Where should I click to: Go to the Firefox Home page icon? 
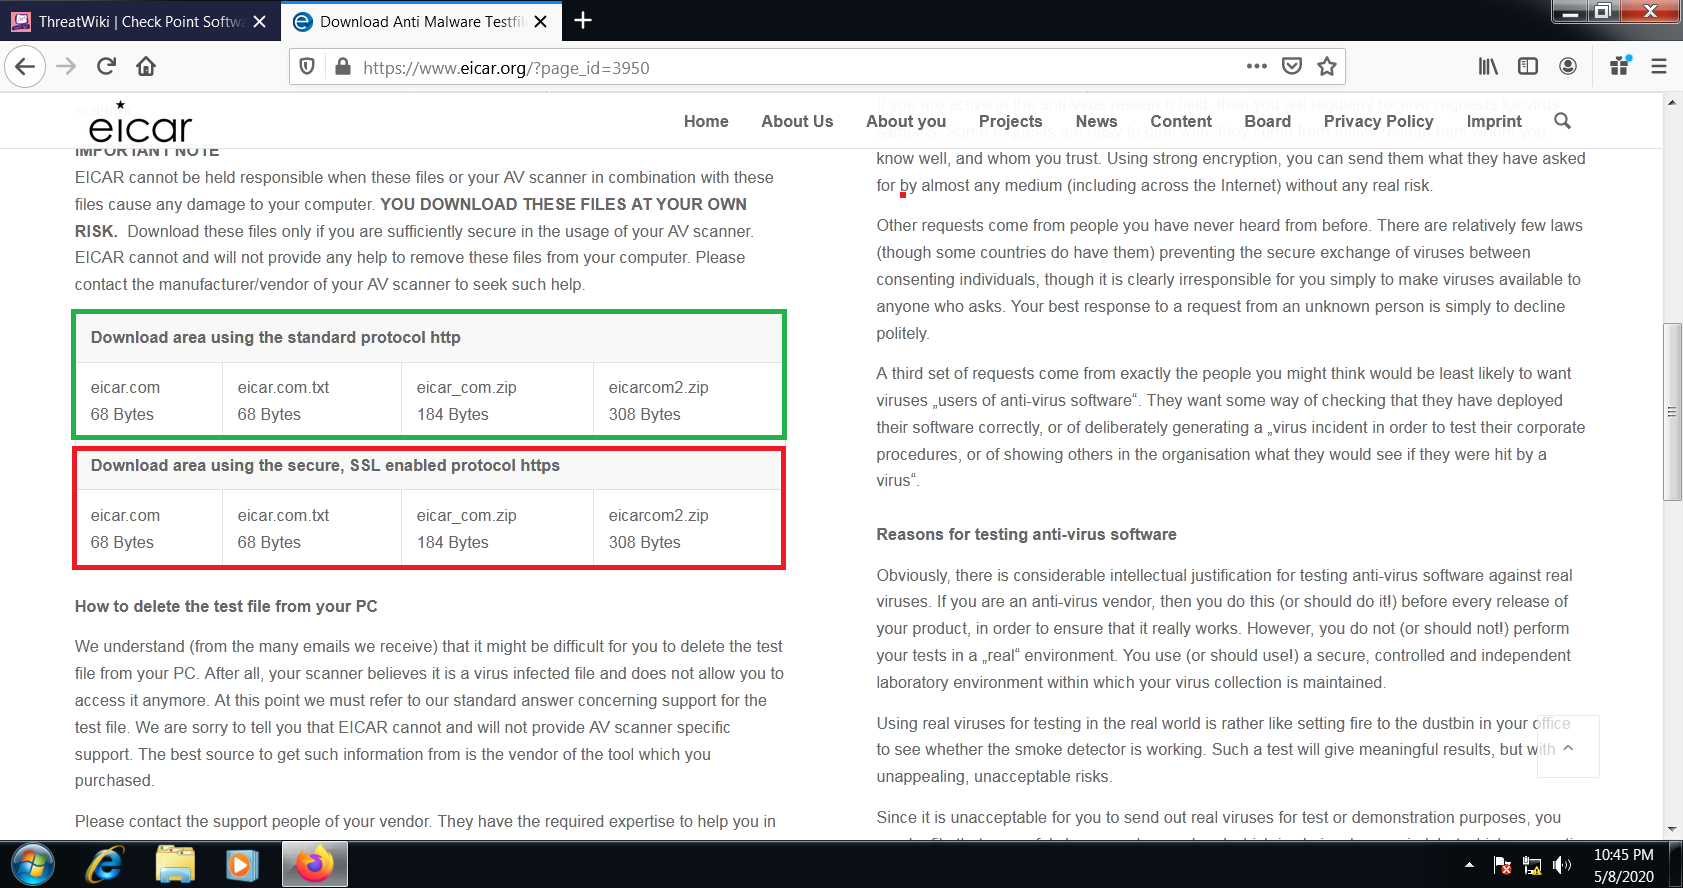click(146, 67)
